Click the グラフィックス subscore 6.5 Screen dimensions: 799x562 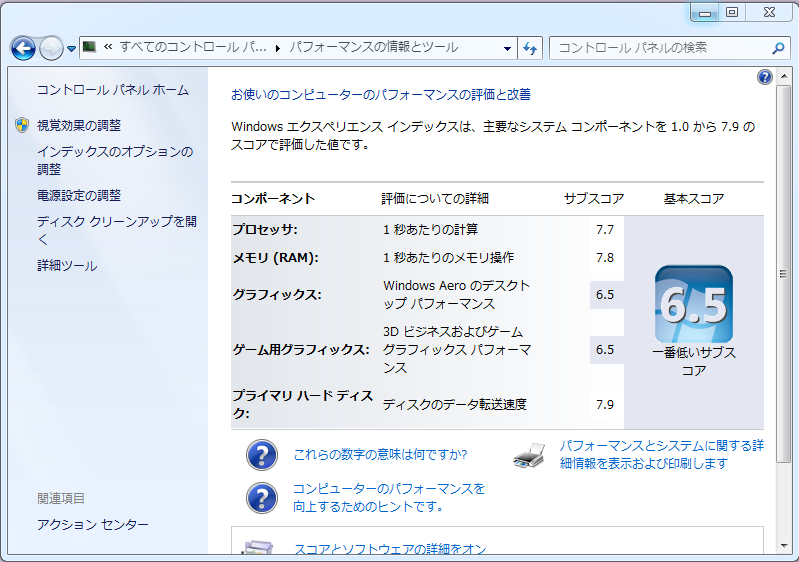tap(605, 295)
